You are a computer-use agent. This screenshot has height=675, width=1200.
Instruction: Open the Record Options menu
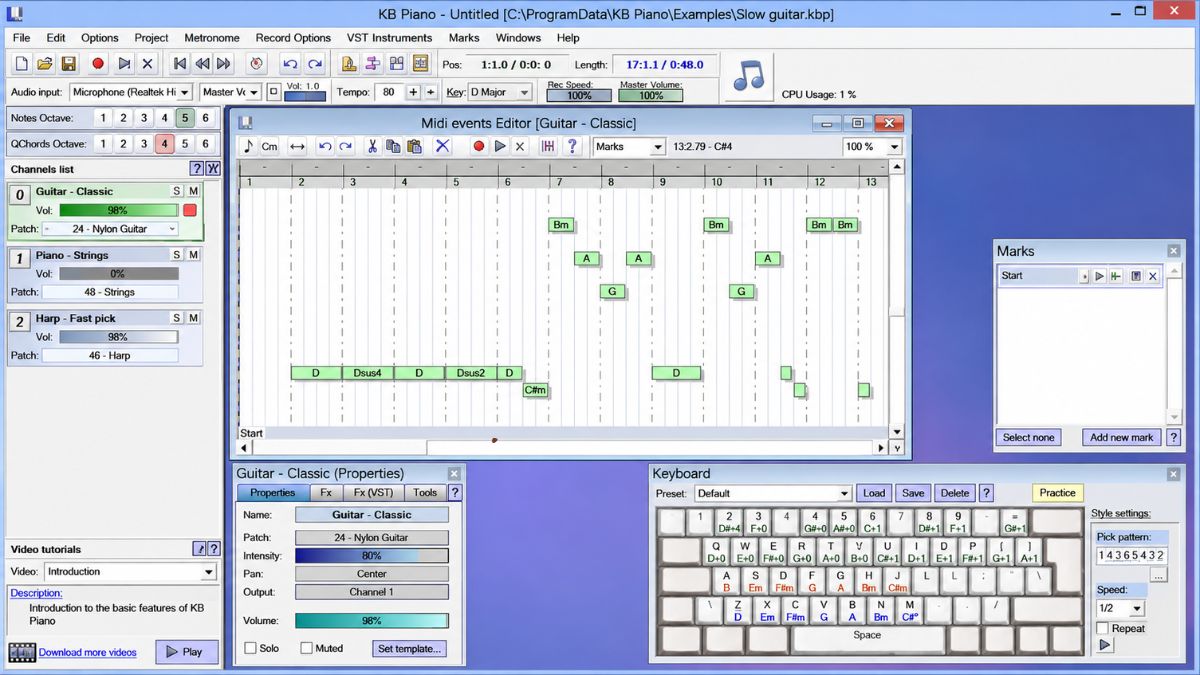point(293,38)
